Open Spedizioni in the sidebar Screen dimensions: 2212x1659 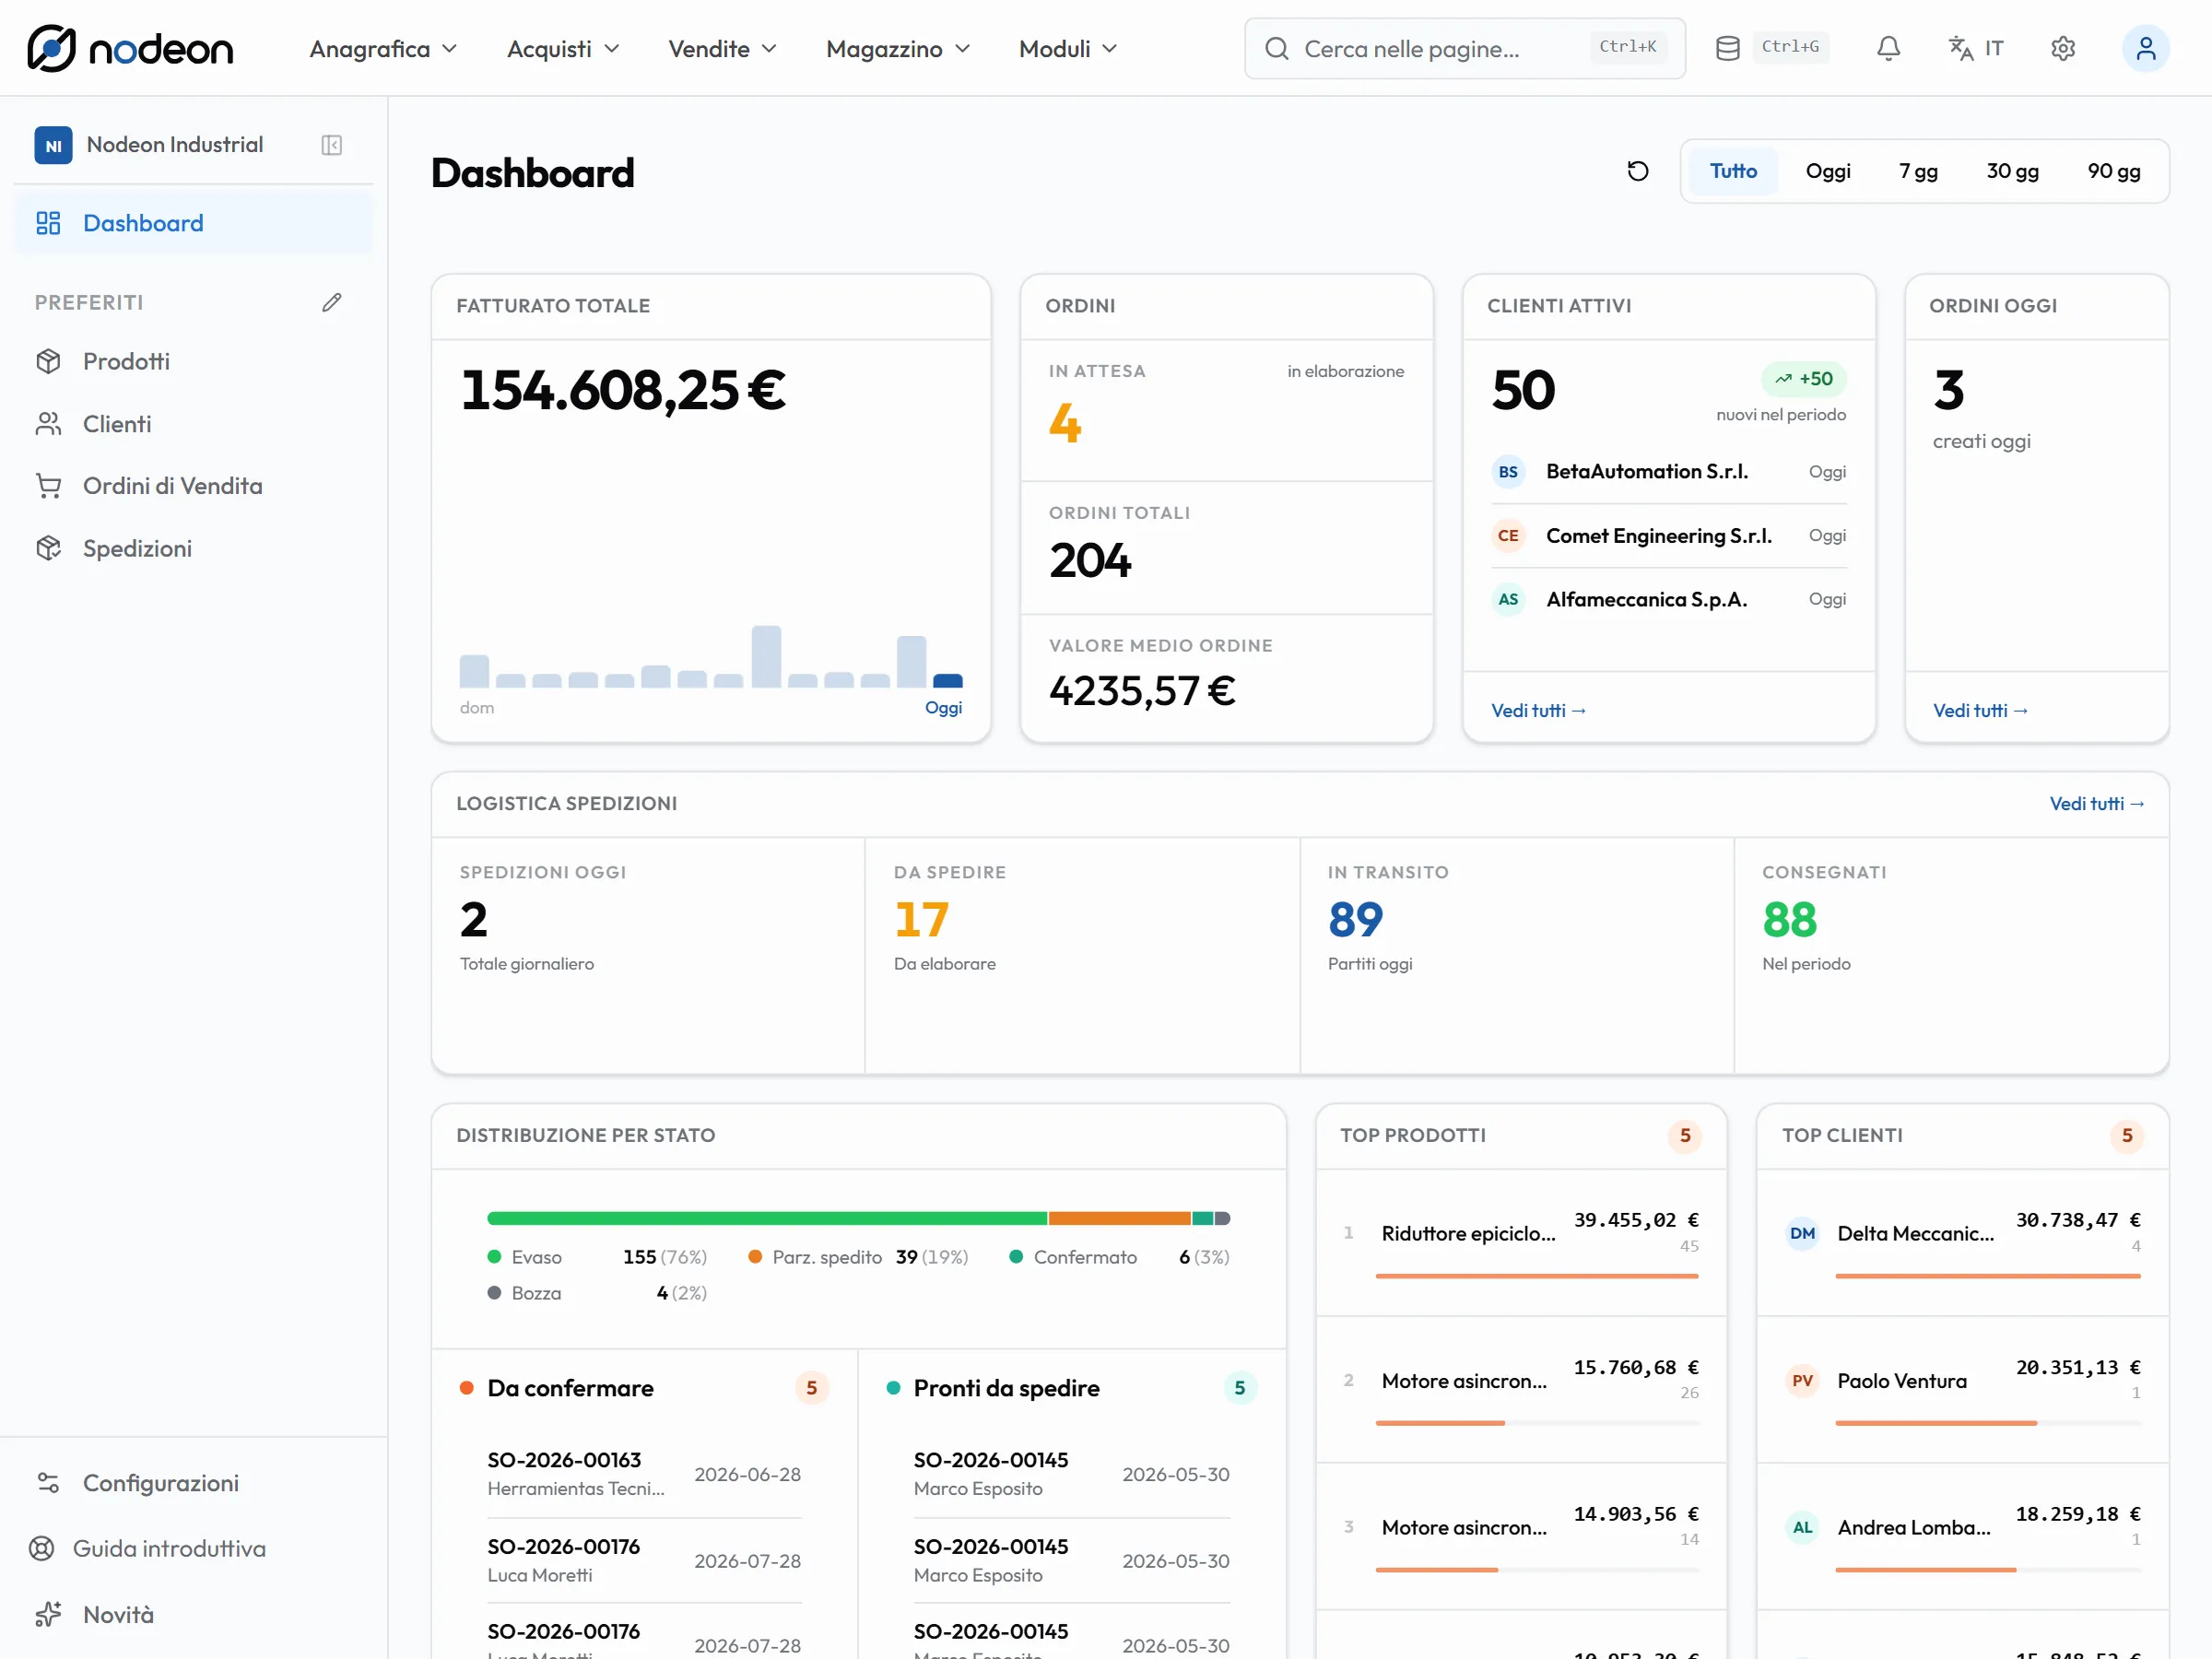pos(193,548)
